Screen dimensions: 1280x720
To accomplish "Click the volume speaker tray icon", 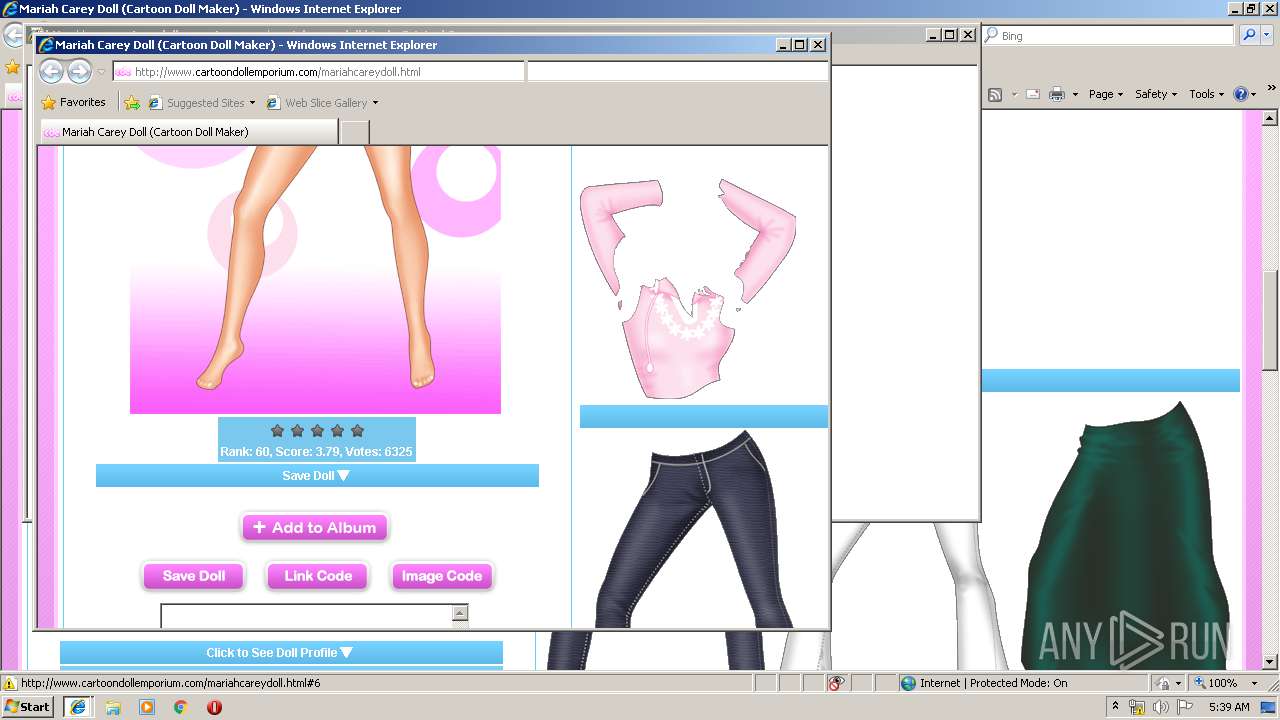I will [x=1160, y=707].
